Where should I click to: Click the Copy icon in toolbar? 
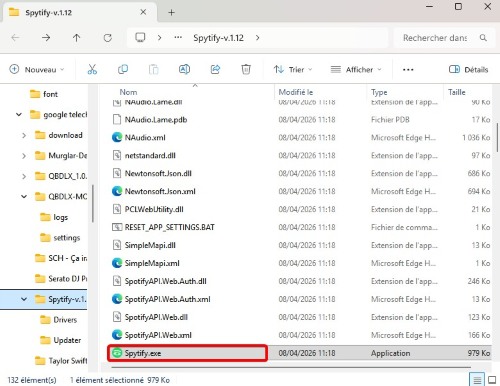coord(123,69)
